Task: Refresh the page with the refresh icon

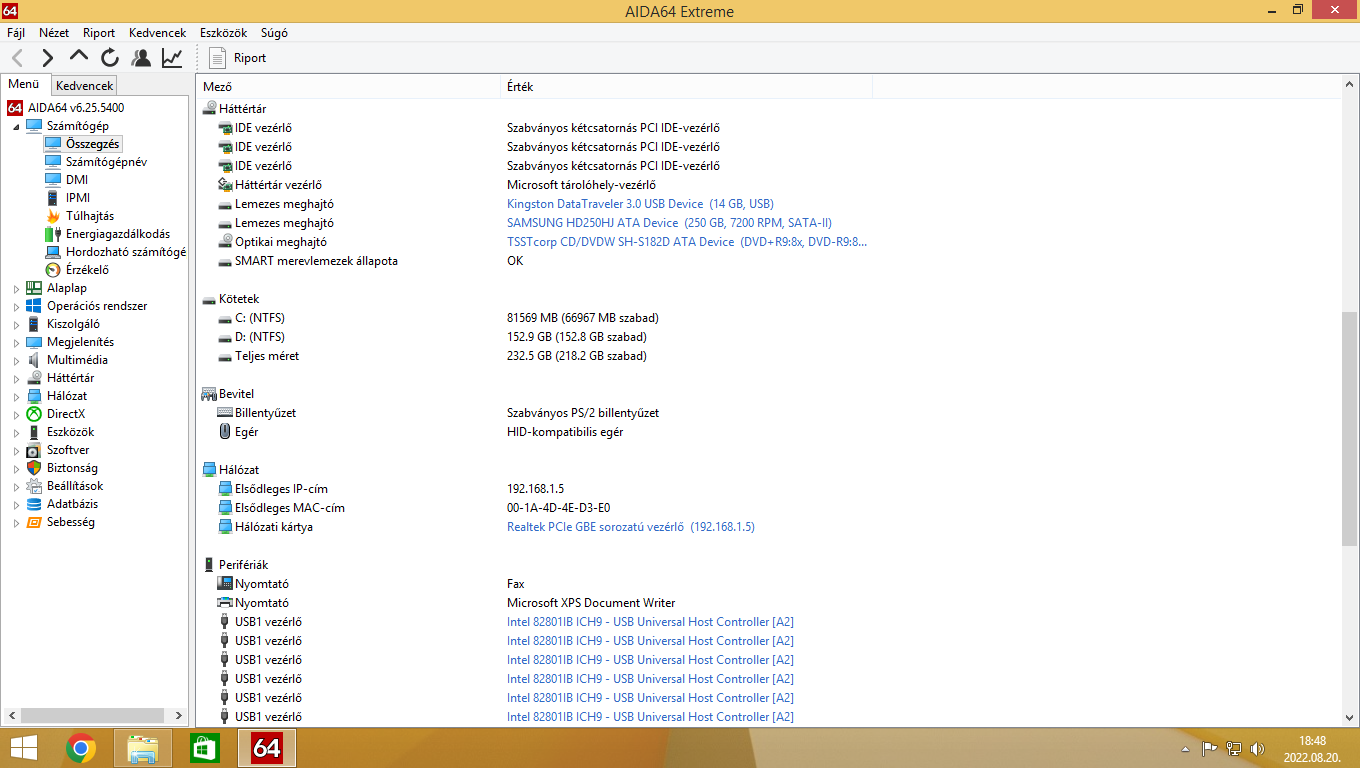Action: 110,58
